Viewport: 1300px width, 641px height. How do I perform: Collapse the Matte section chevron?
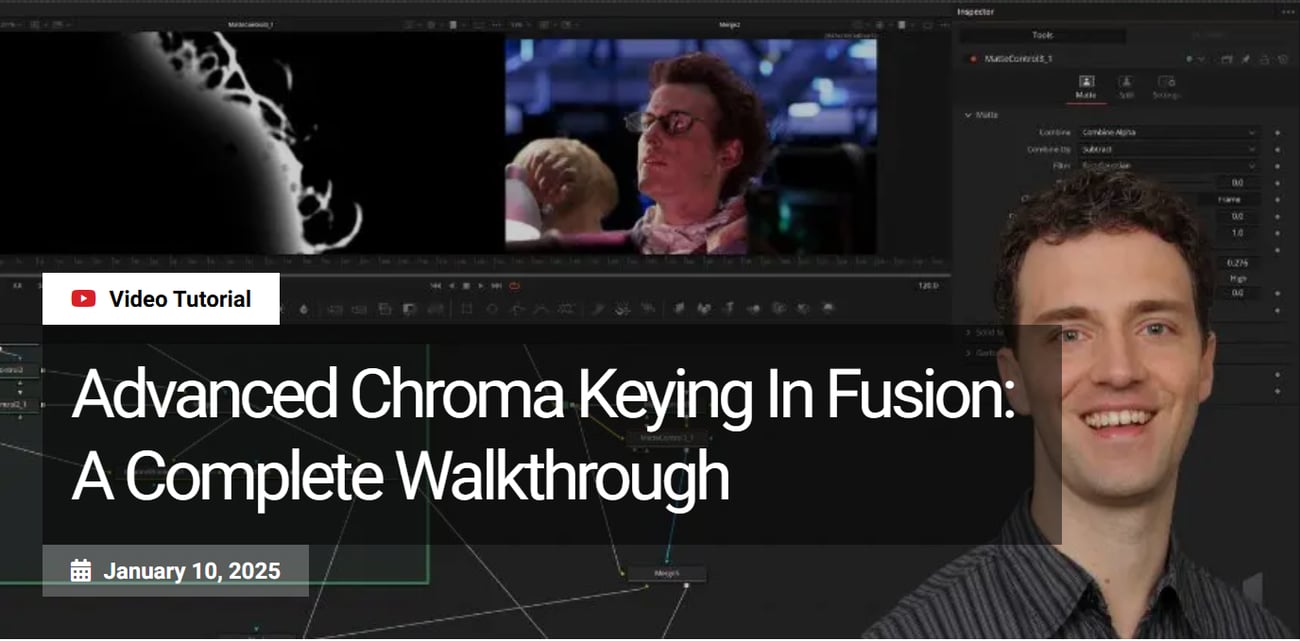click(x=968, y=115)
